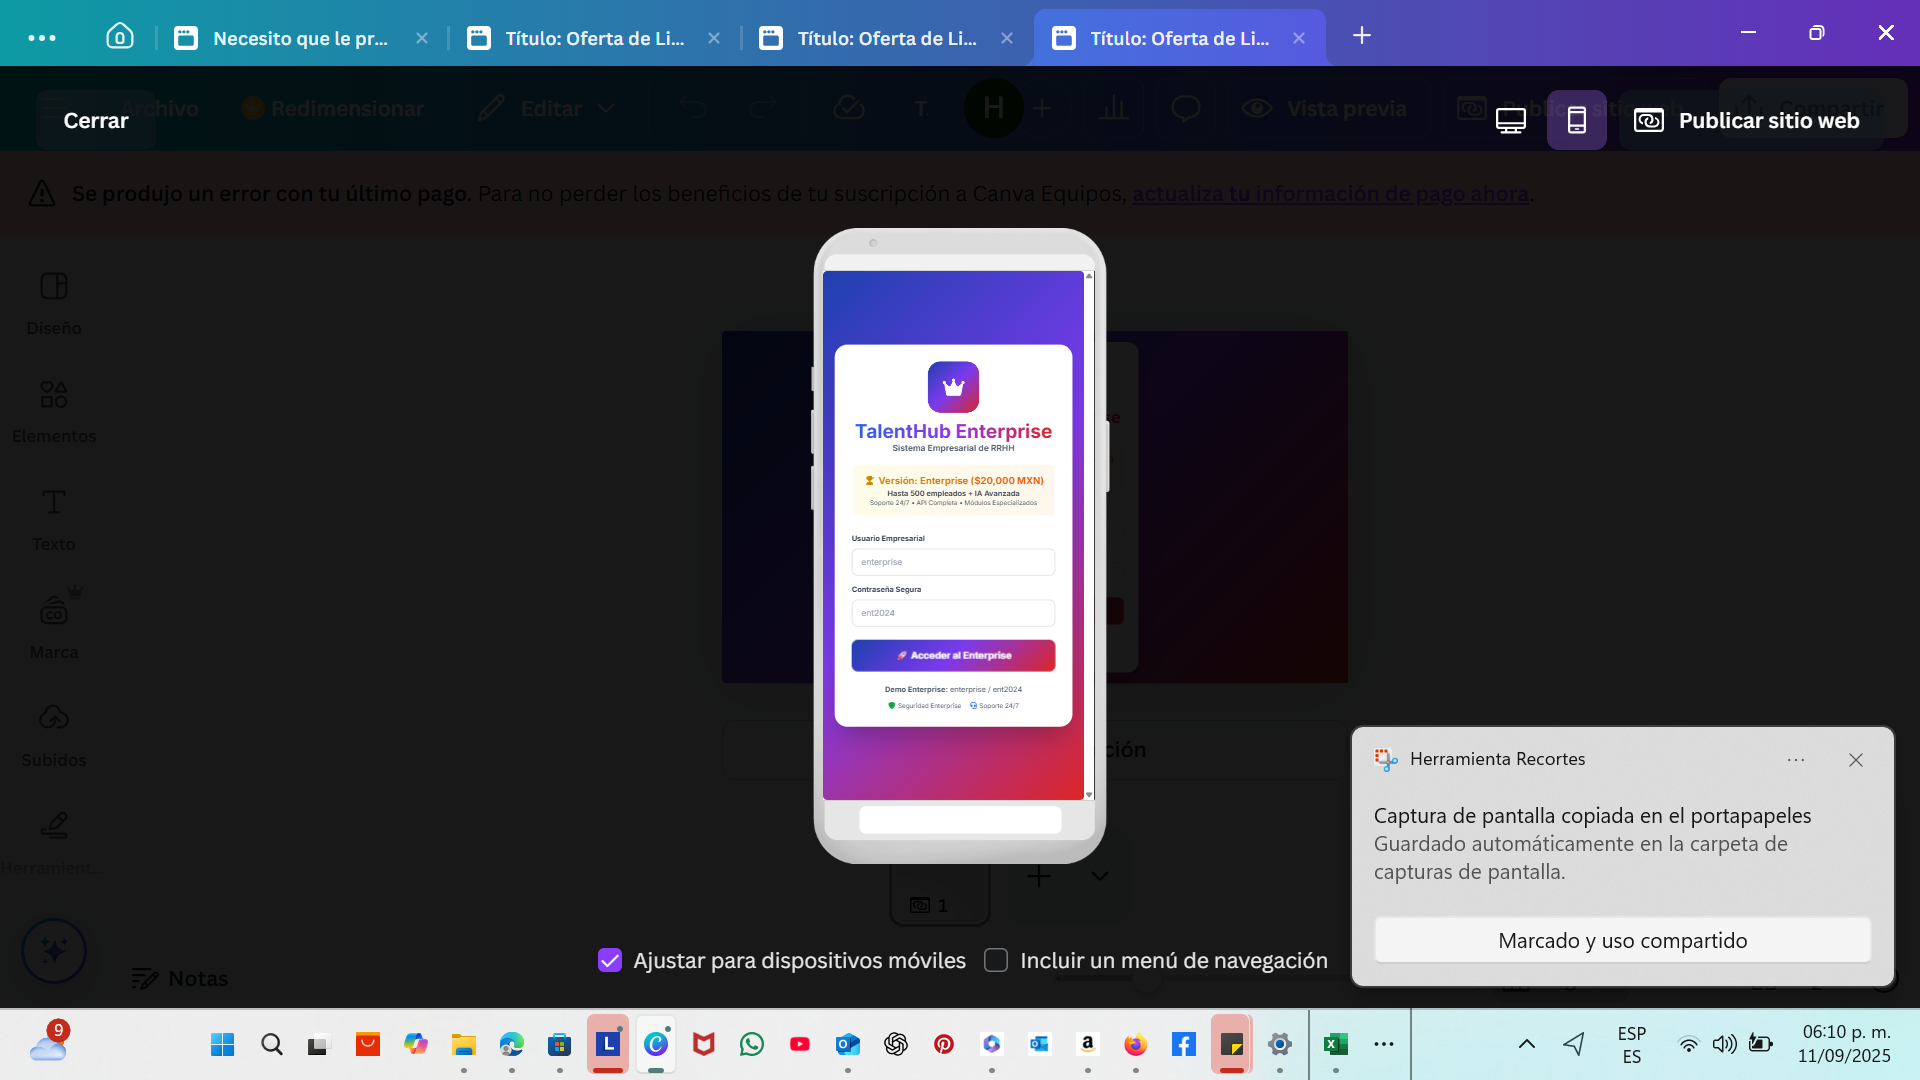Enable Incluir un menú de navegación
Screen dimensions: 1920x1080
[x=996, y=960]
